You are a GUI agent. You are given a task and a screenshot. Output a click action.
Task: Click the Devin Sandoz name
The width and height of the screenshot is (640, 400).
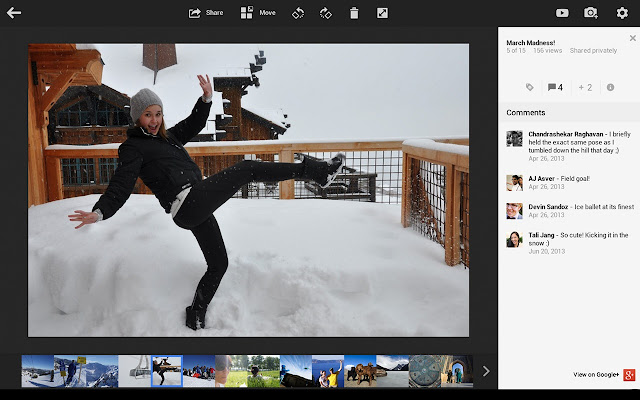point(548,207)
